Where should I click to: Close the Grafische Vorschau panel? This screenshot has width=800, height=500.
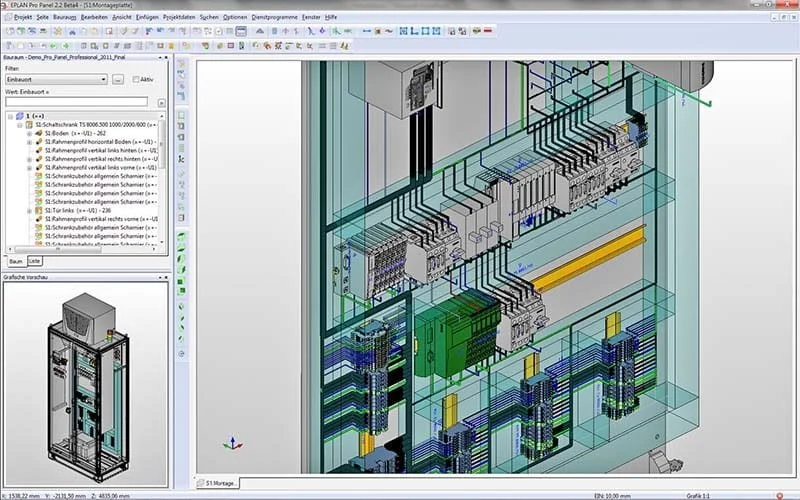166,277
